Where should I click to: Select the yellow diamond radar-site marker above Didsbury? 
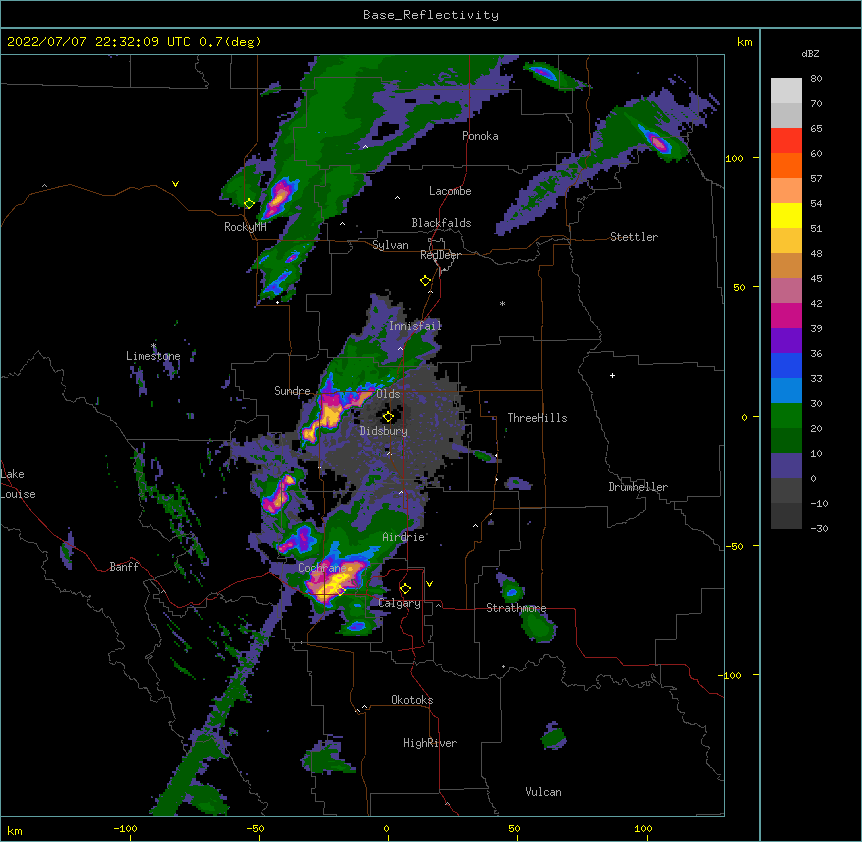pyautogui.click(x=388, y=417)
